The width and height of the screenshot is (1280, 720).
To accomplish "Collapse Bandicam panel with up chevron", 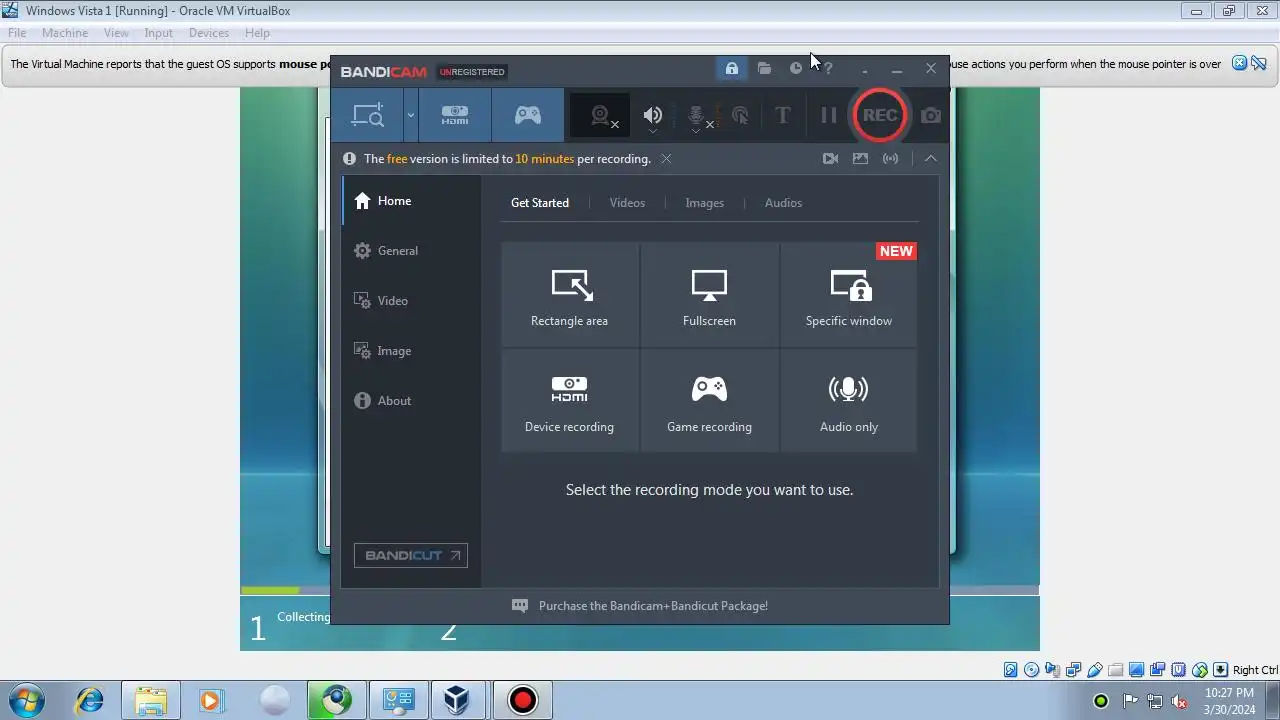I will coord(931,158).
